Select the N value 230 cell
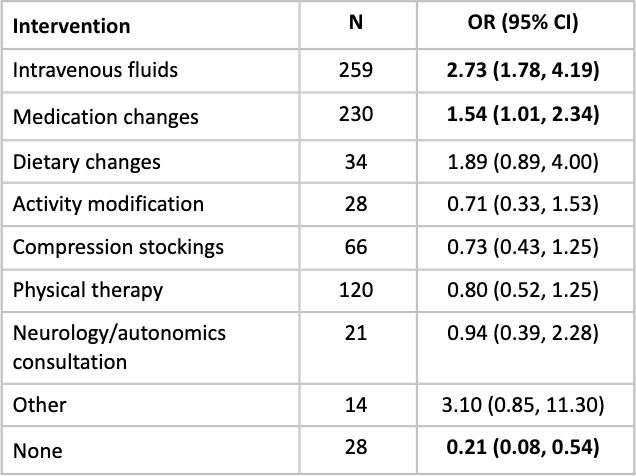 [x=355, y=115]
